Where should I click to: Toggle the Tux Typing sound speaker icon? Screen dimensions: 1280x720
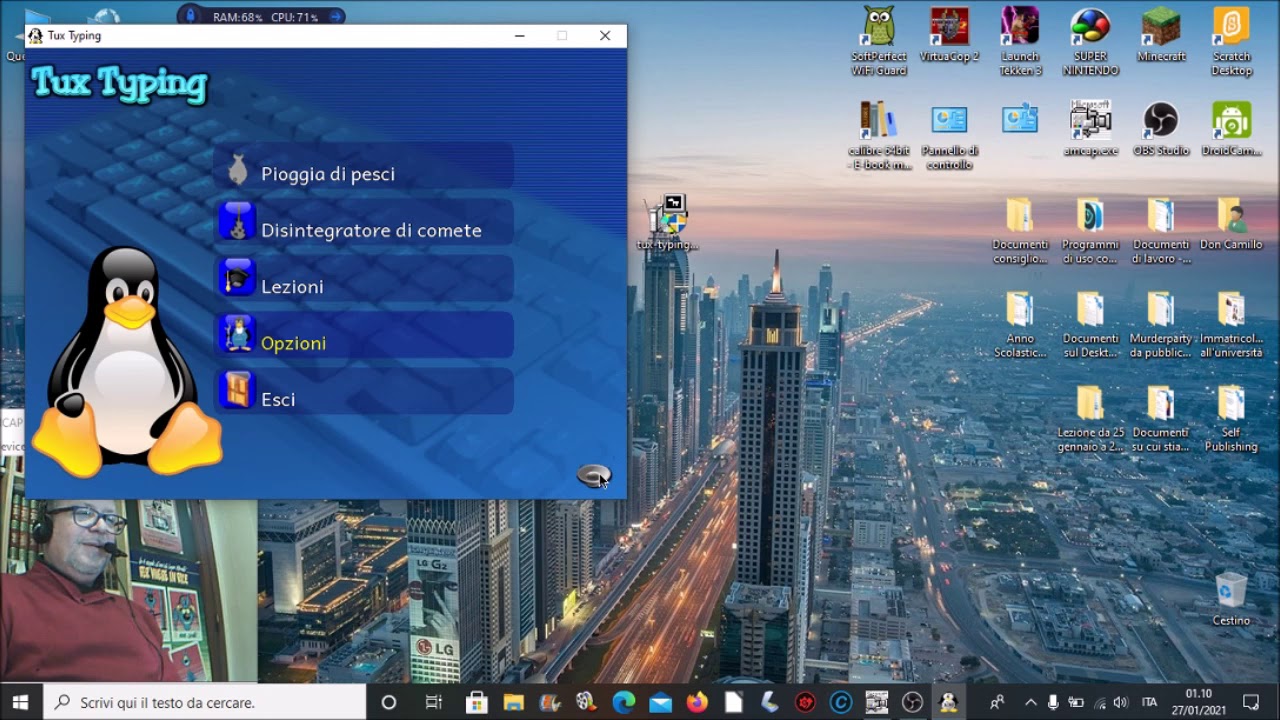pos(593,475)
